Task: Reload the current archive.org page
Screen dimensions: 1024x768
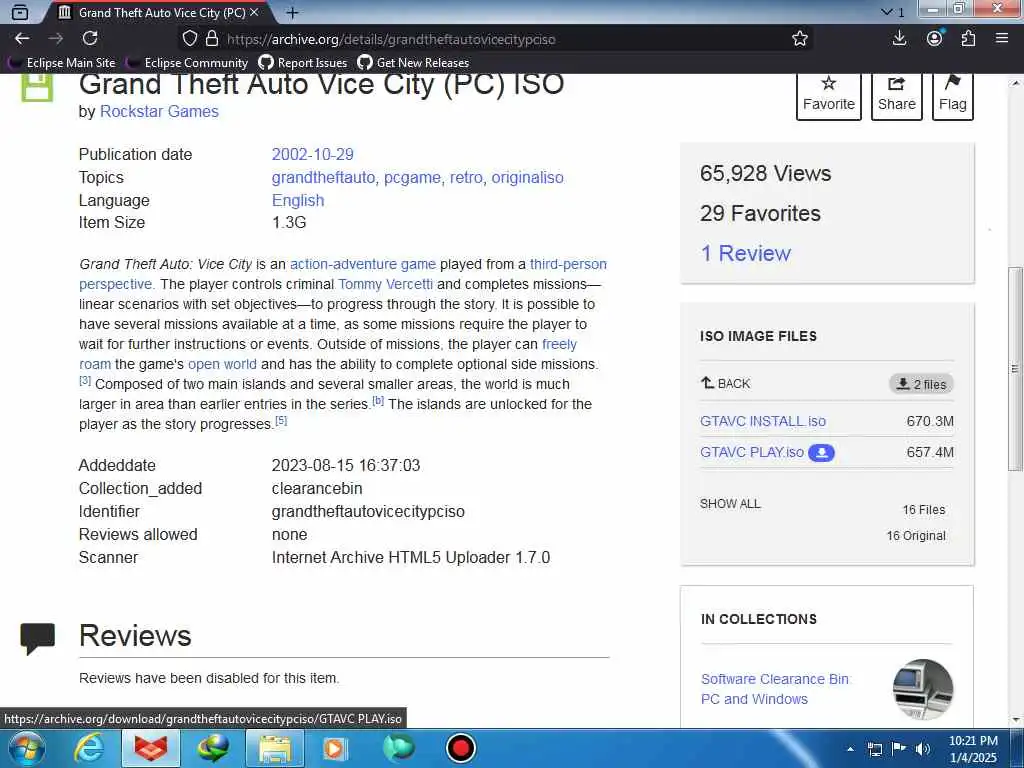Action: (90, 39)
